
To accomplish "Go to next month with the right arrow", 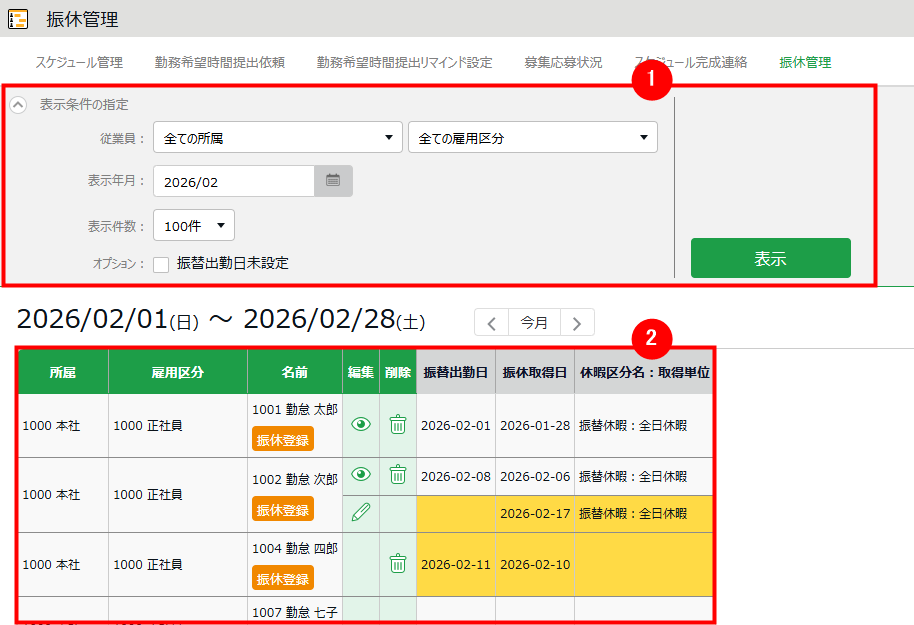I will tap(577, 323).
